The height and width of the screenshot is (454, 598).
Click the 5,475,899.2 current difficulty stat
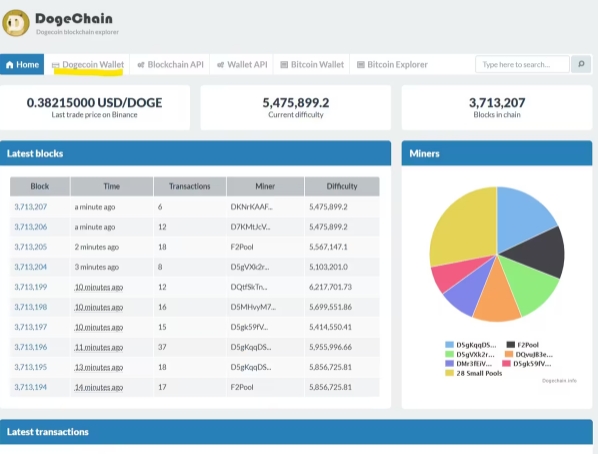tap(296, 103)
